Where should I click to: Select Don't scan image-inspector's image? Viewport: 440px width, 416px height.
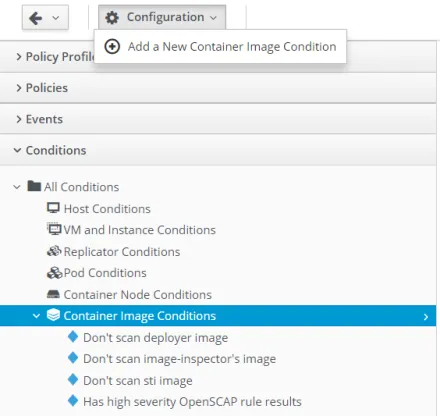(180, 359)
